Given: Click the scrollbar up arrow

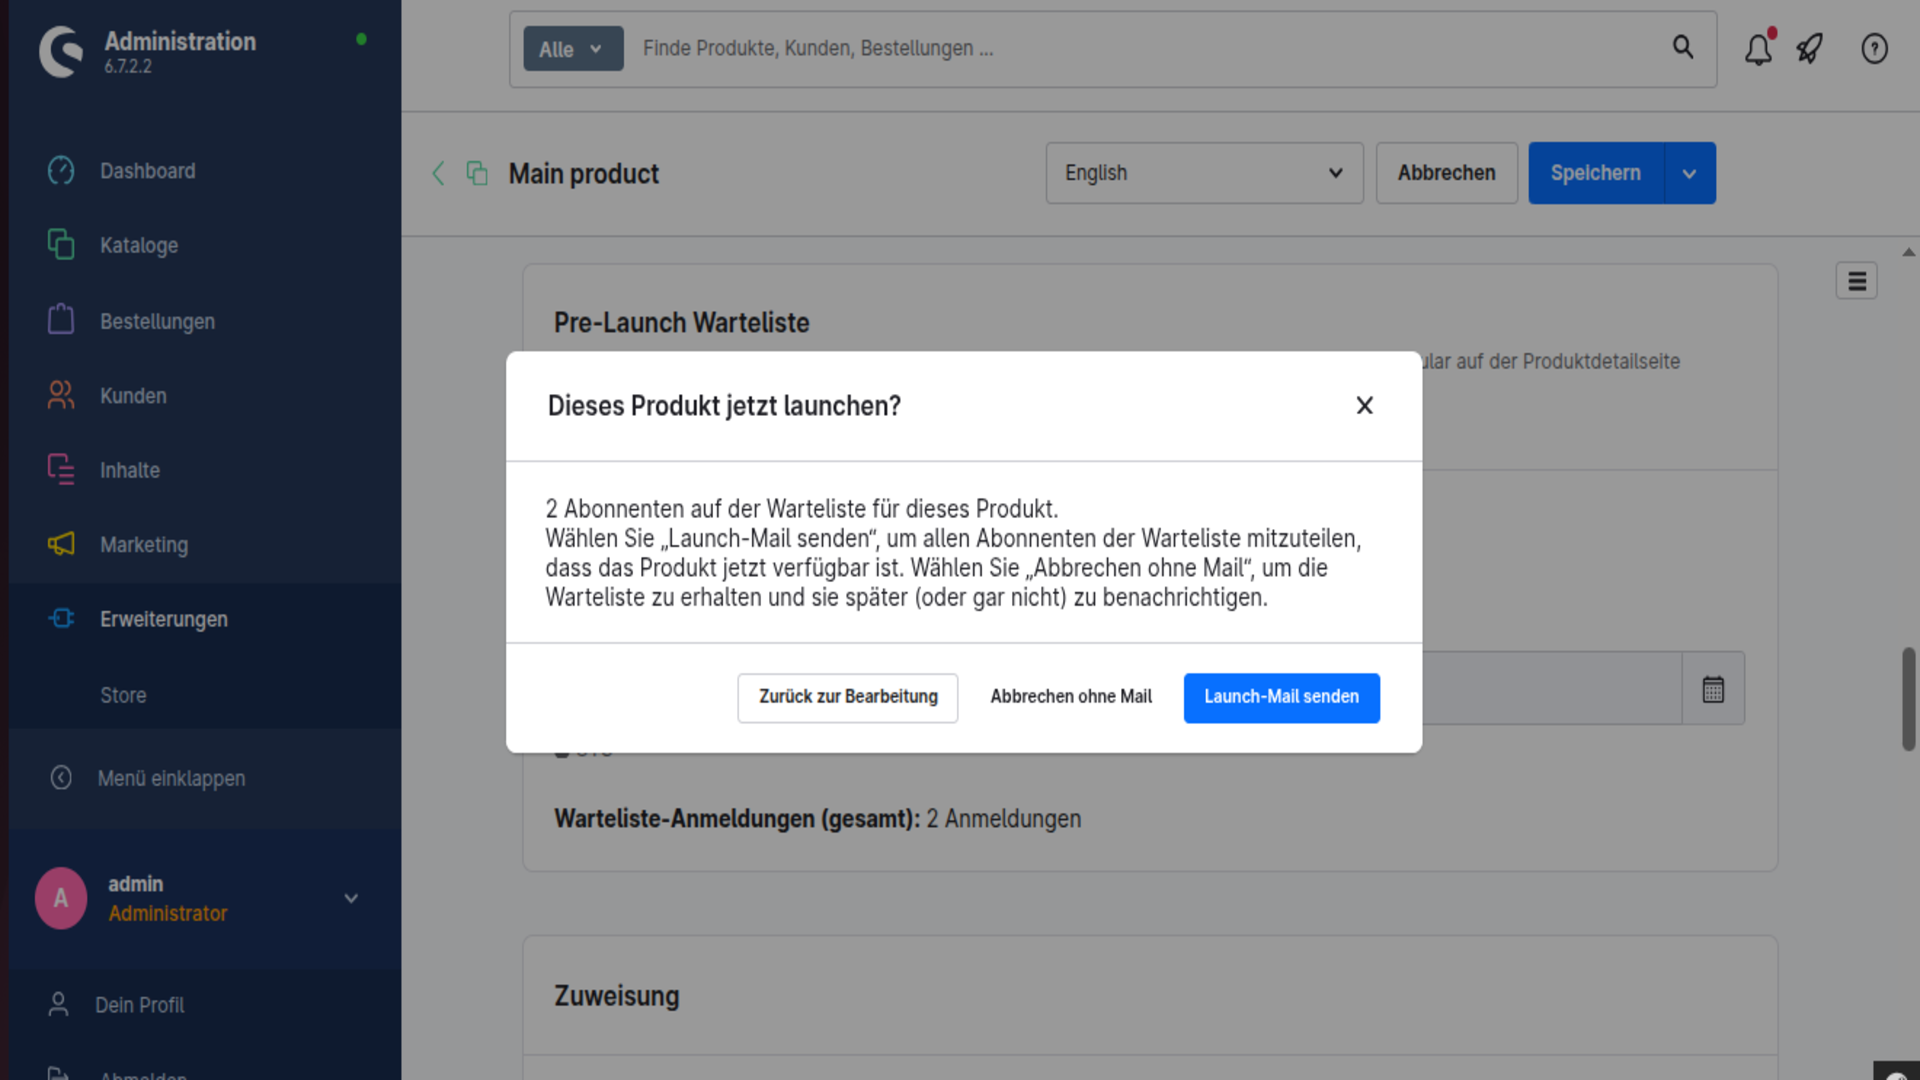Looking at the screenshot, I should tap(1908, 252).
